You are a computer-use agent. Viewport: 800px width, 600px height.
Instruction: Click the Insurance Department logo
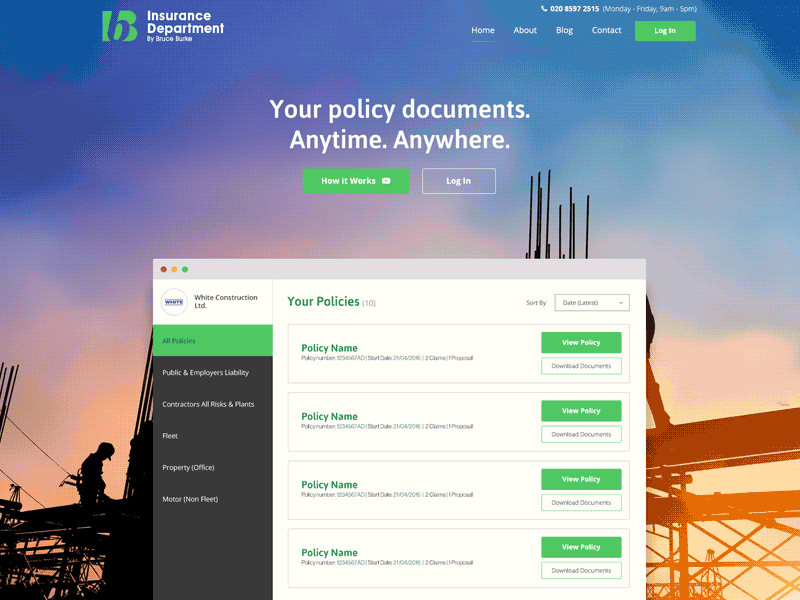[x=162, y=25]
